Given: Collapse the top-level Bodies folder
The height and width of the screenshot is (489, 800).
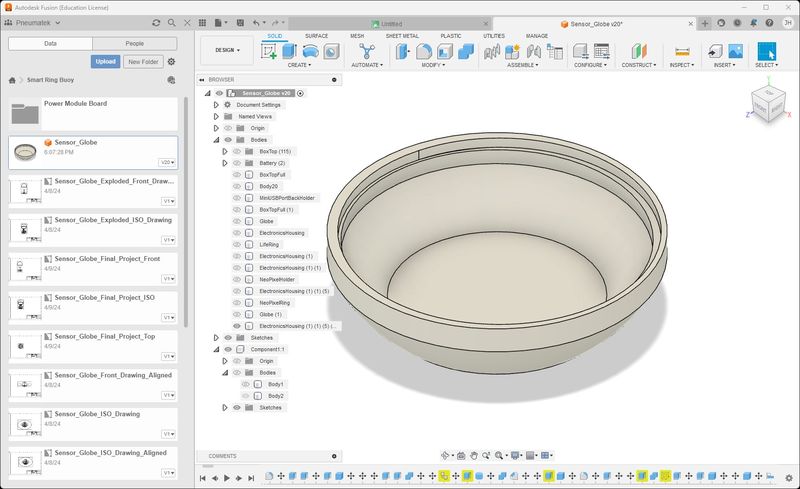Looking at the screenshot, I should click(216, 140).
